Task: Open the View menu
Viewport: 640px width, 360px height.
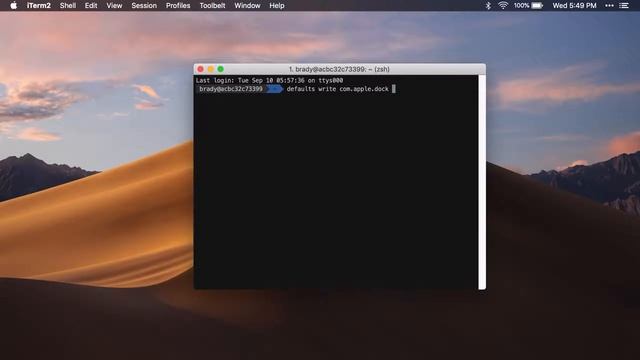Action: (114, 6)
